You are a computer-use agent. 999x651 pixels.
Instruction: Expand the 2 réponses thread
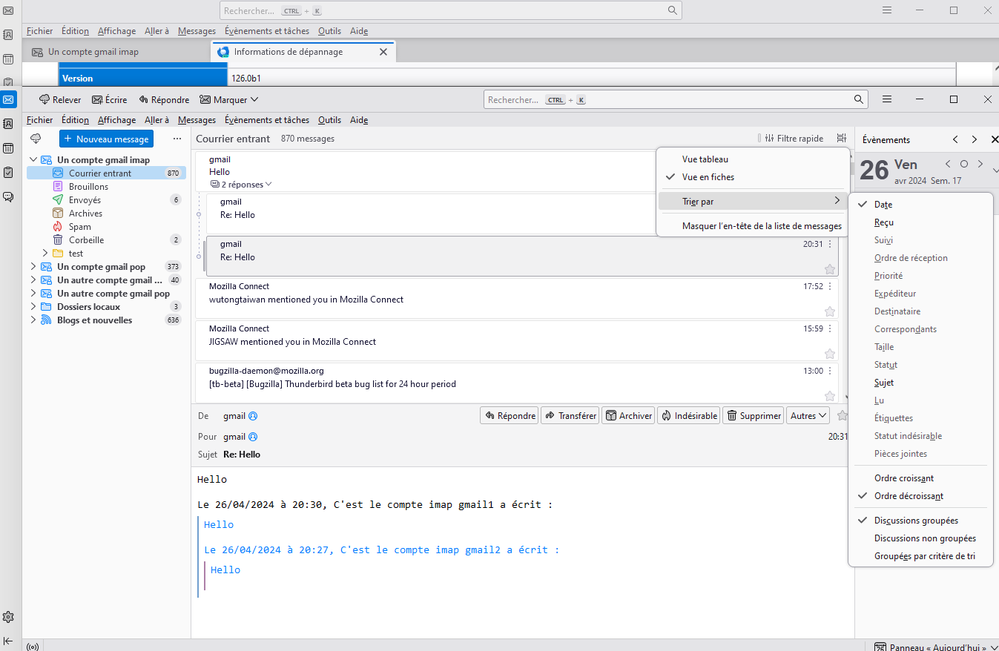coord(241,184)
